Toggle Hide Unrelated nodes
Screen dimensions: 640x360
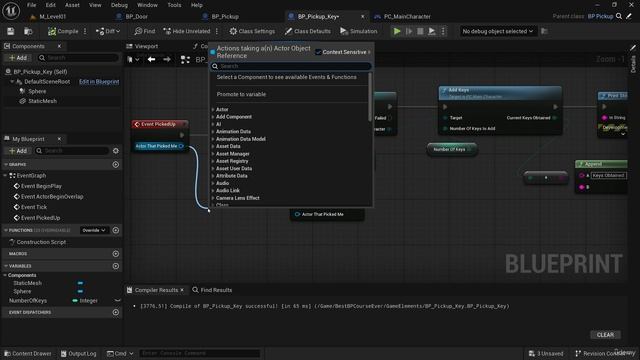pos(187,31)
